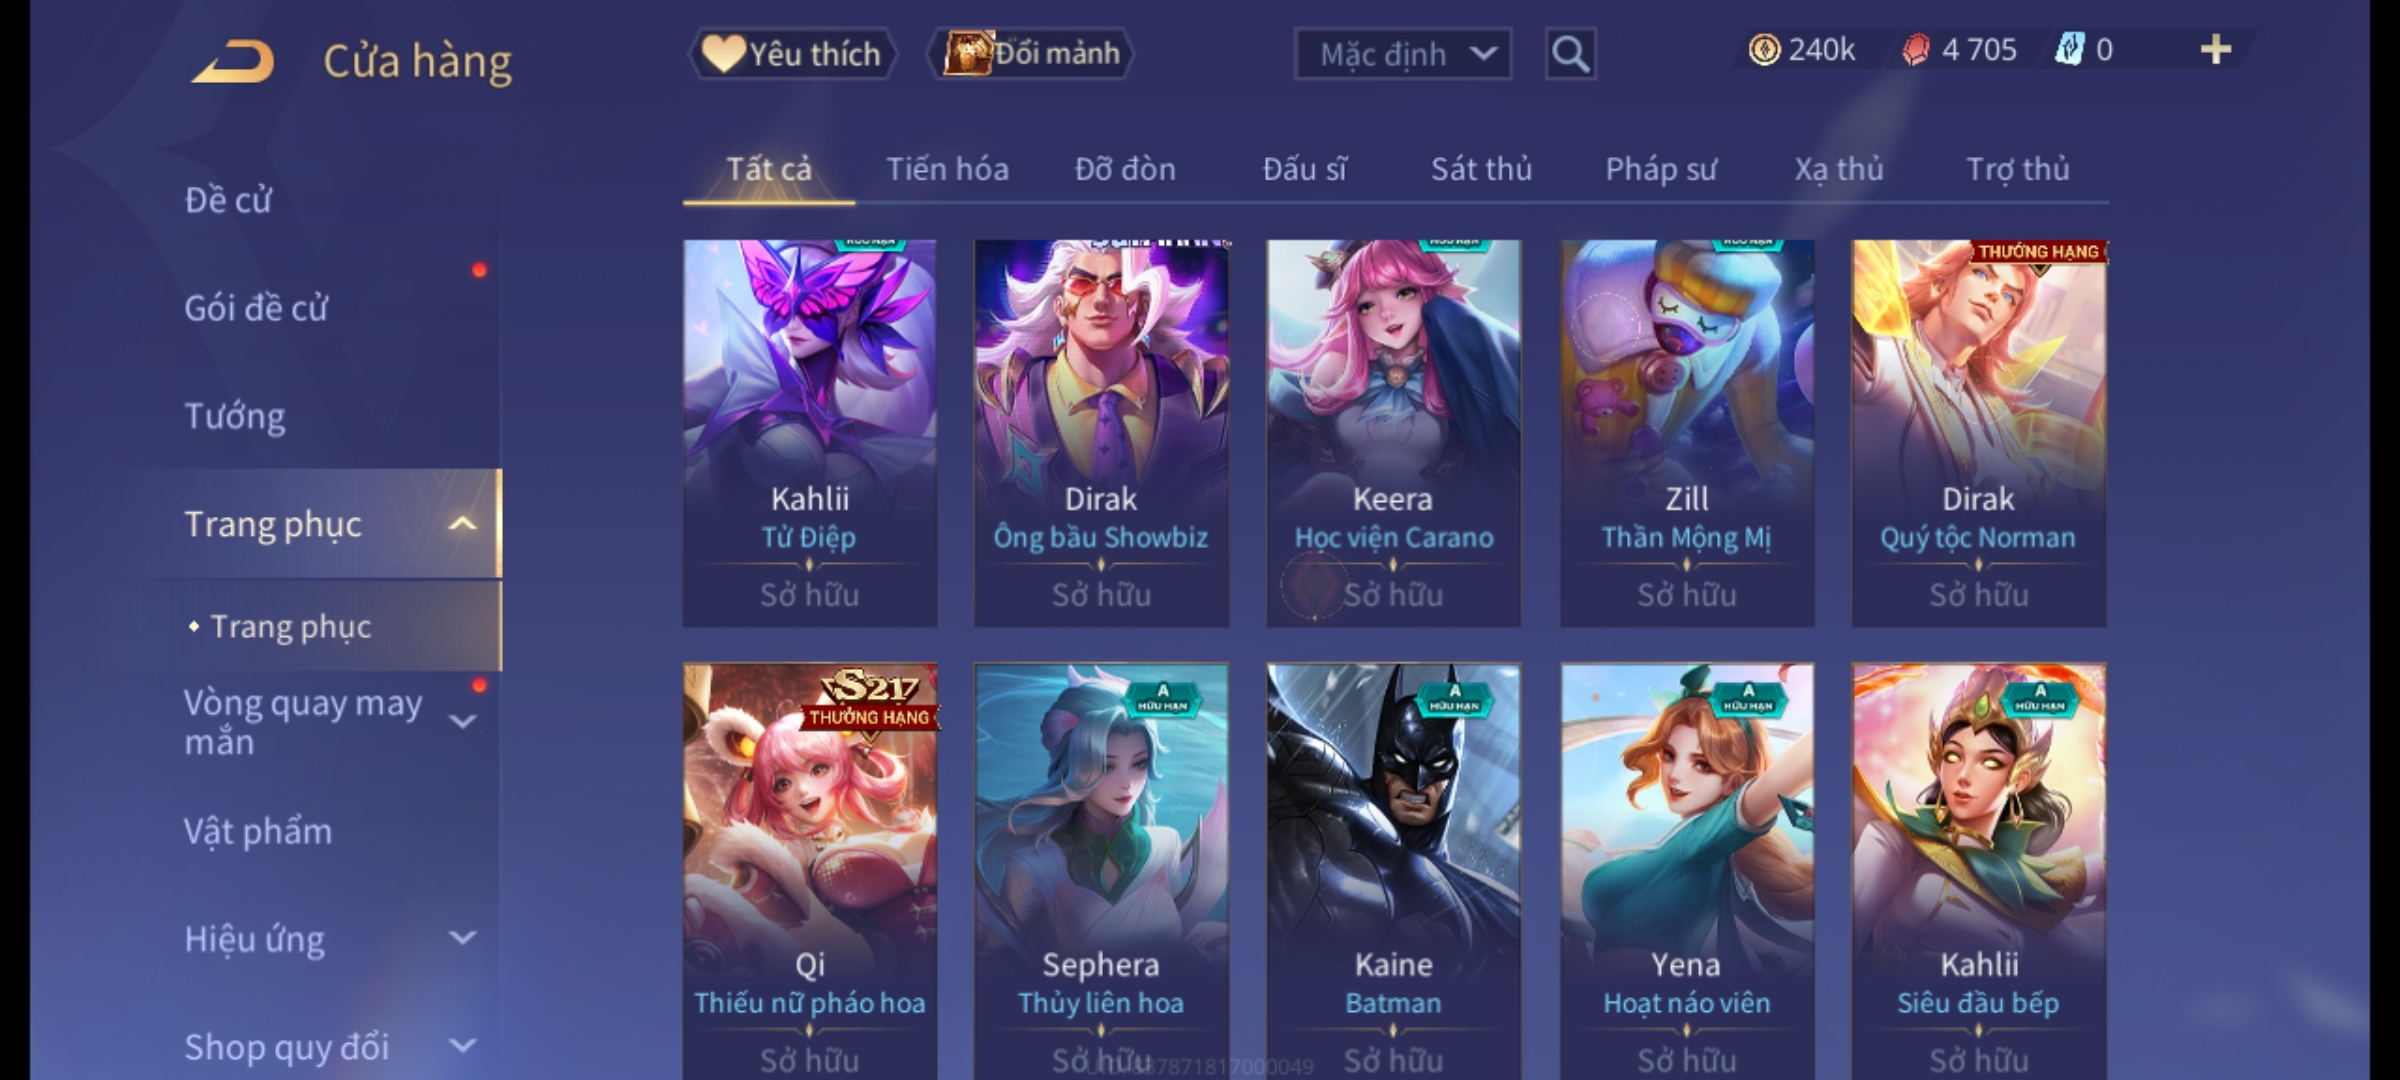Expand the Hiệu ứng sidebar section

[x=462, y=938]
